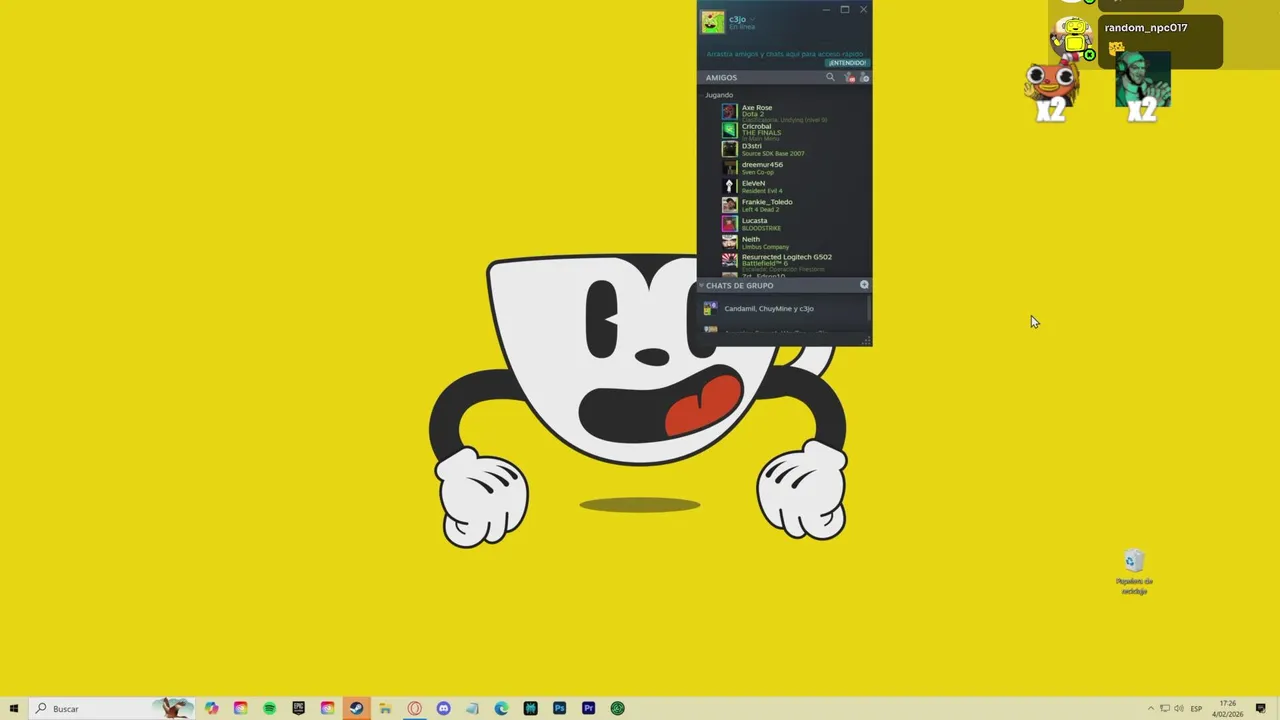
Task: Click D3stri avatar thumbnail
Action: (x=730, y=149)
